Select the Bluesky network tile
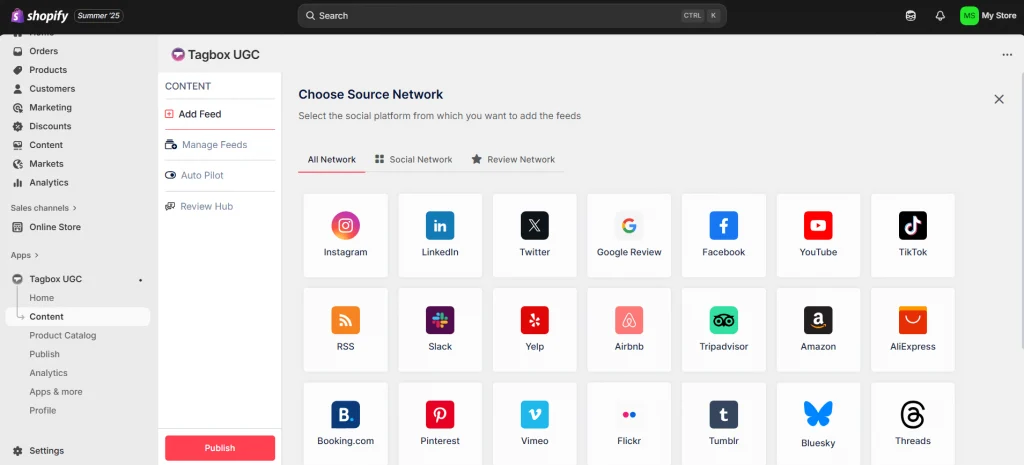The height and width of the screenshot is (465, 1024). (x=818, y=423)
